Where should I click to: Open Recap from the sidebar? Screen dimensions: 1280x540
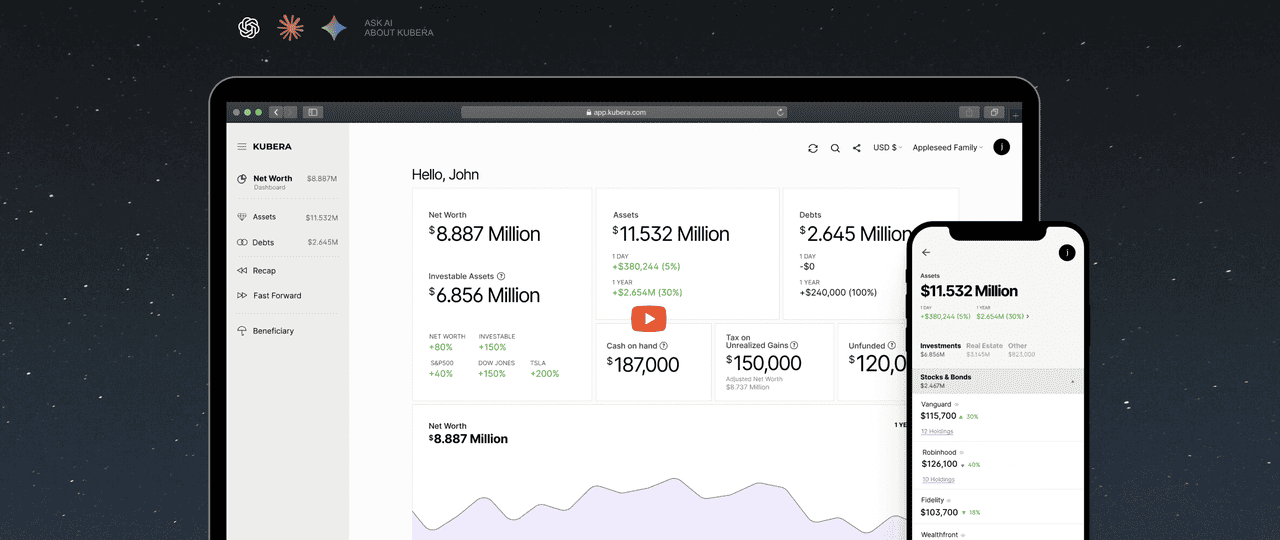[x=264, y=271]
